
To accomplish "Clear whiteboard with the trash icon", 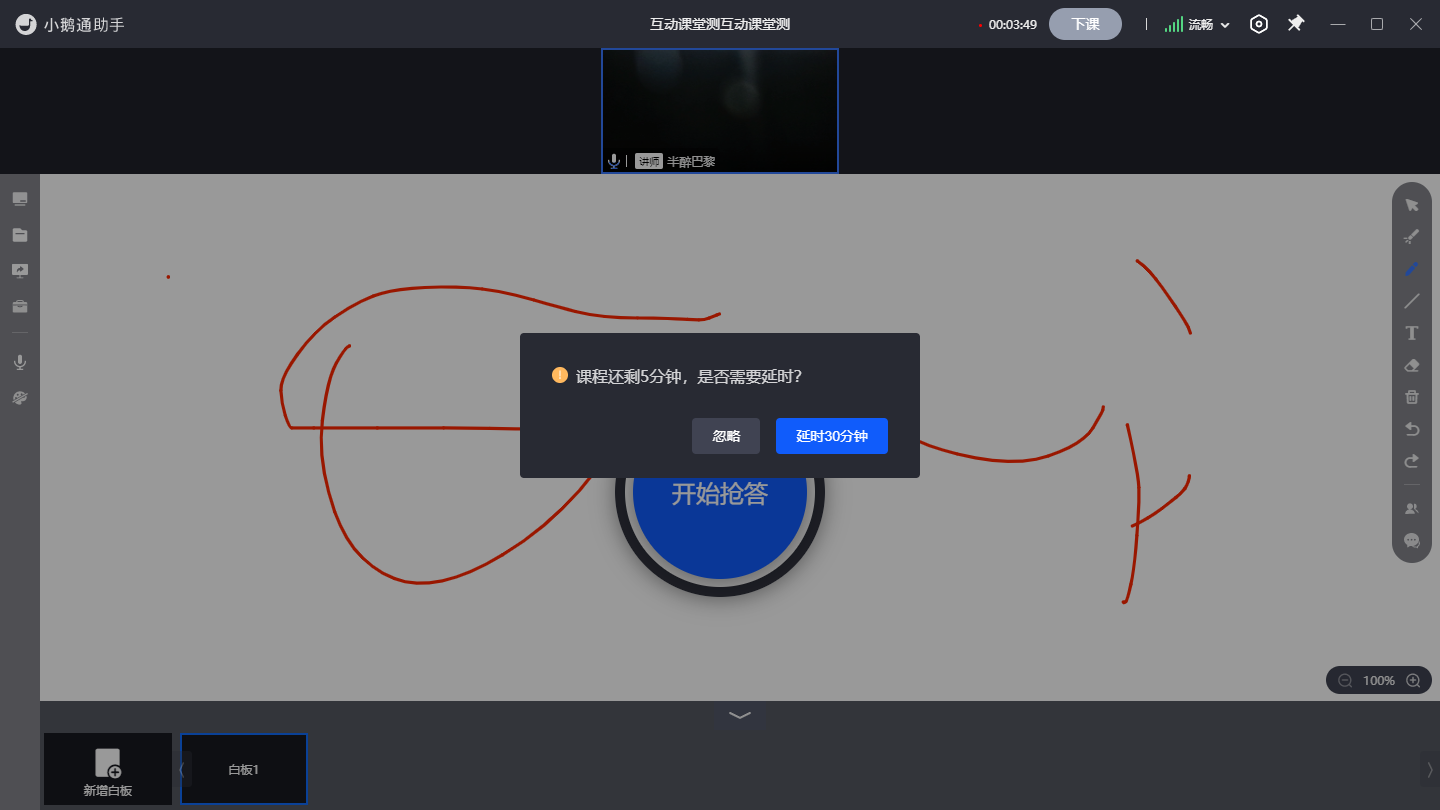I will pyautogui.click(x=1412, y=397).
